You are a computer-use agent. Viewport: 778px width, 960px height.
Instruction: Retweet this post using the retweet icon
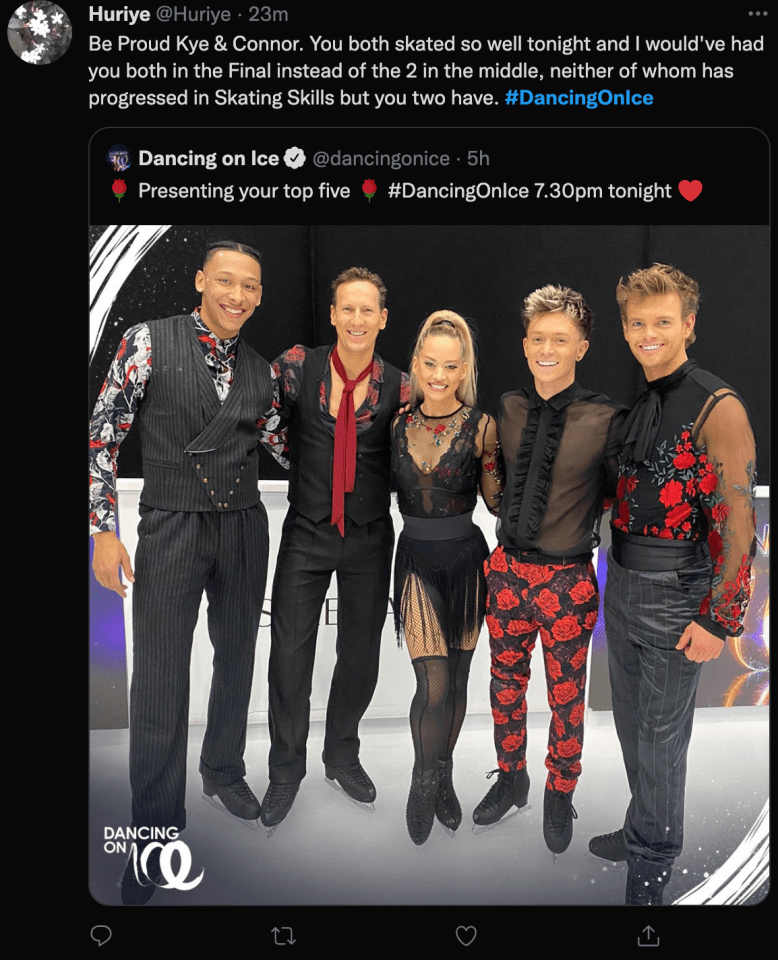(283, 936)
